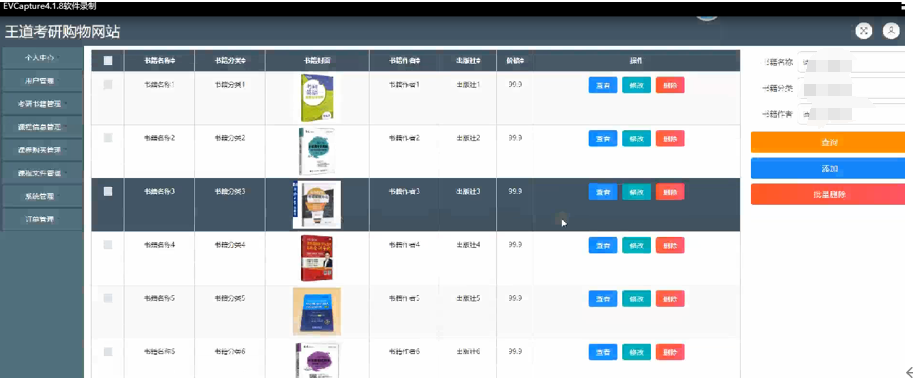Screen dimensions: 913x378
Task: Click 修改 in the highlighted 书籍名称3 row
Action: pos(636,192)
